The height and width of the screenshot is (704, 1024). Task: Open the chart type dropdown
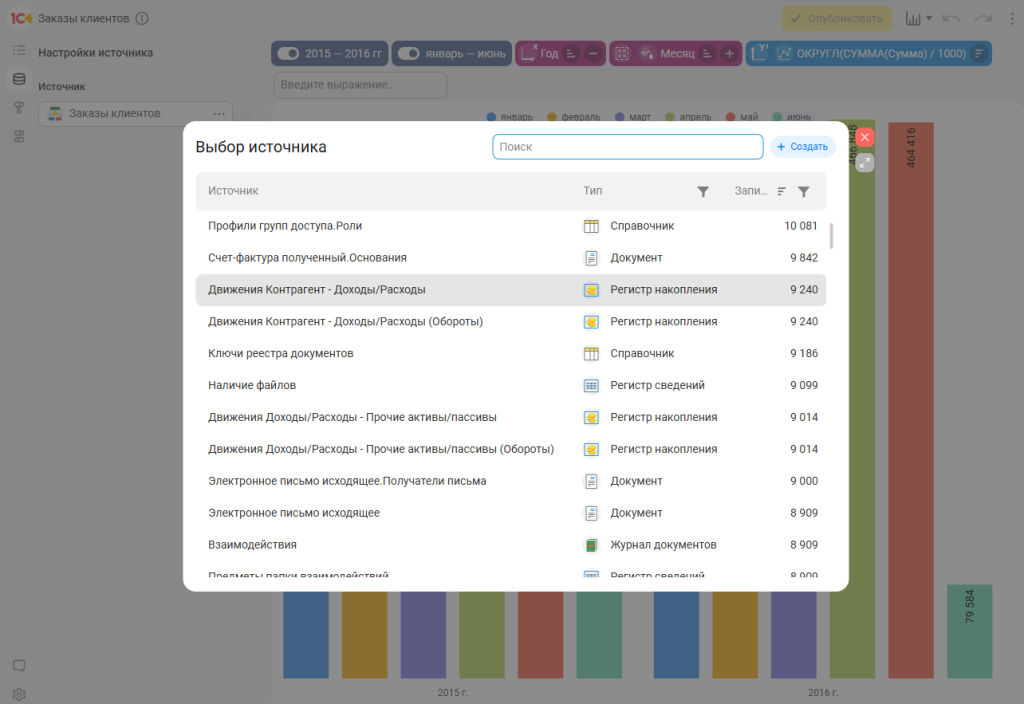918,18
